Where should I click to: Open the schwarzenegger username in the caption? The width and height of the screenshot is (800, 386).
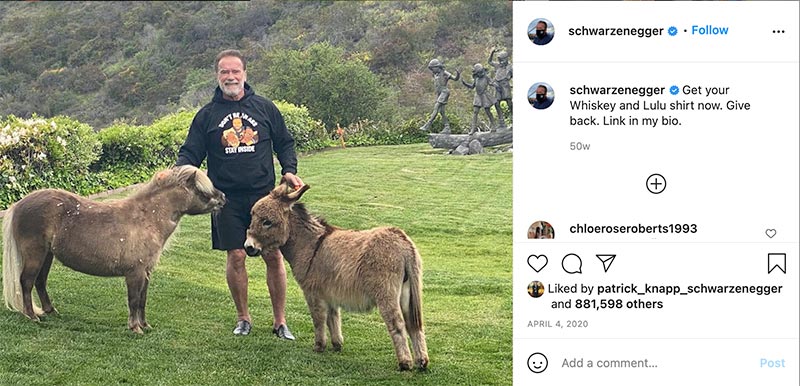tap(617, 90)
